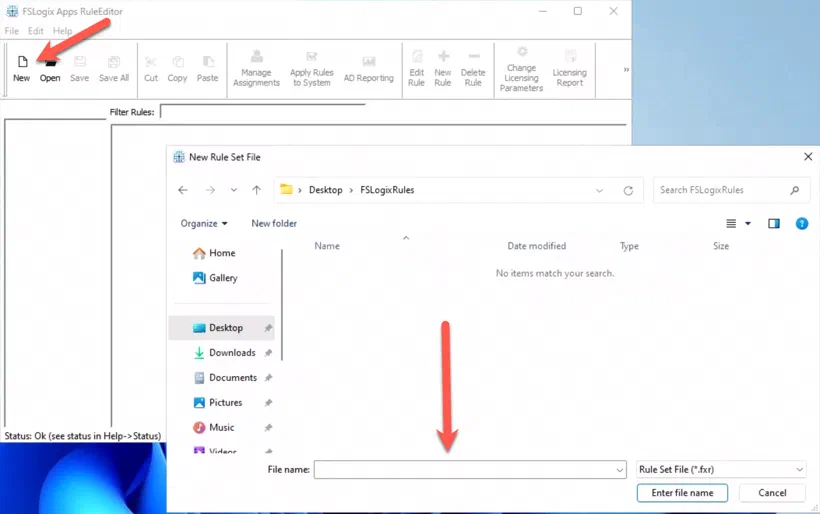
Task: Select Gallery in navigation pane
Action: pos(215,278)
